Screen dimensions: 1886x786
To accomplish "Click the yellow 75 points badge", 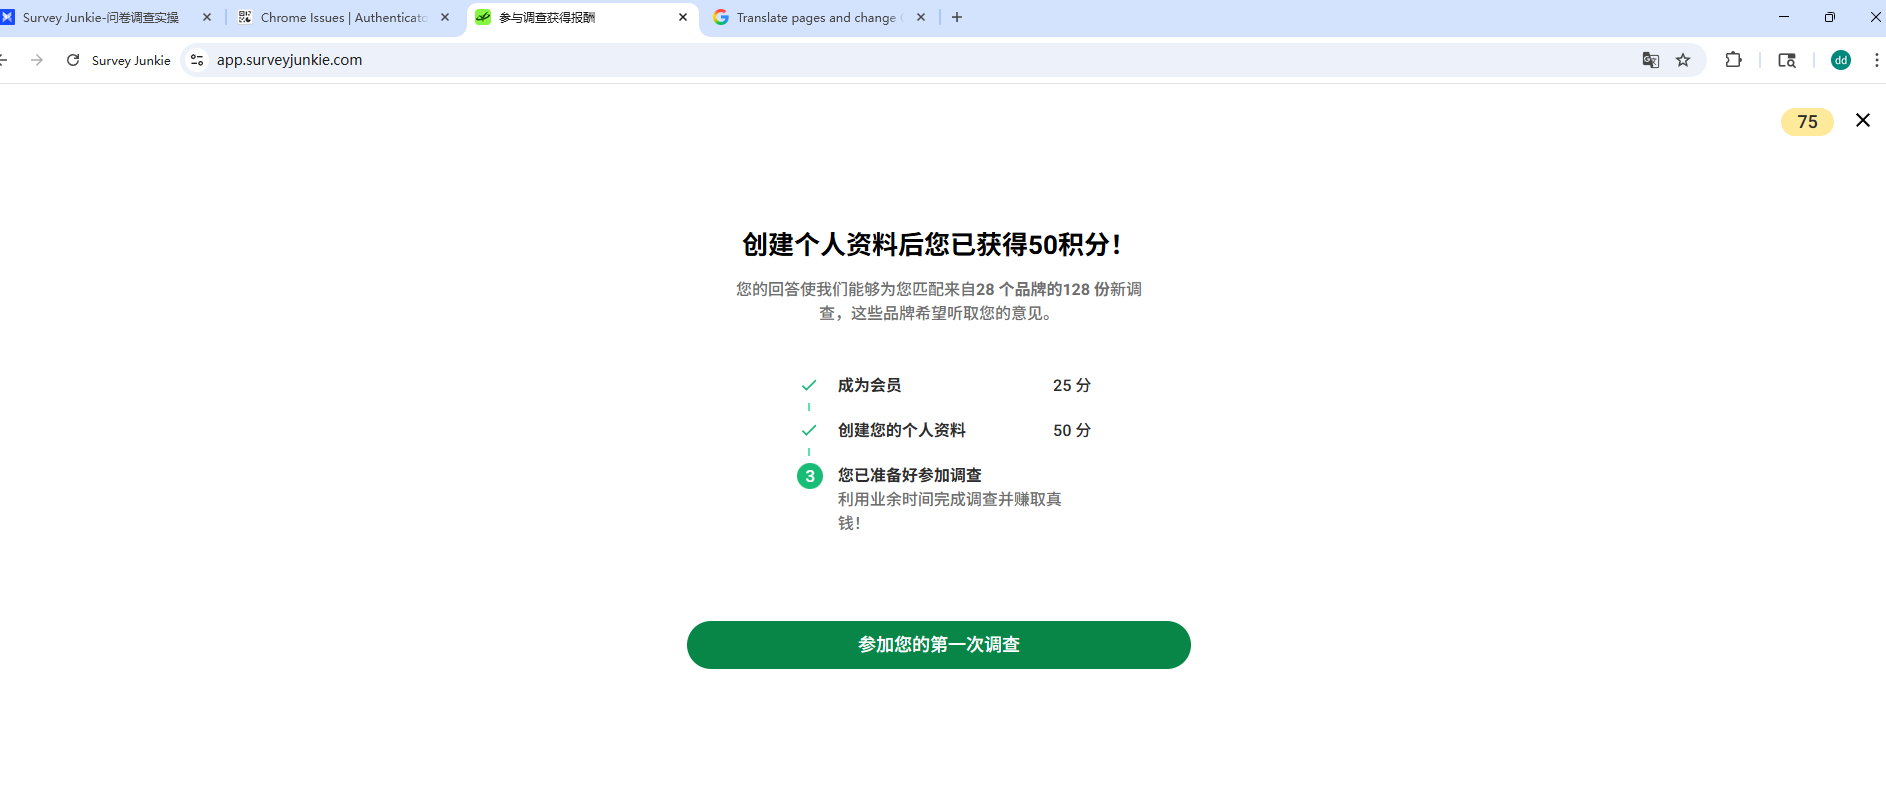I will (x=1806, y=122).
